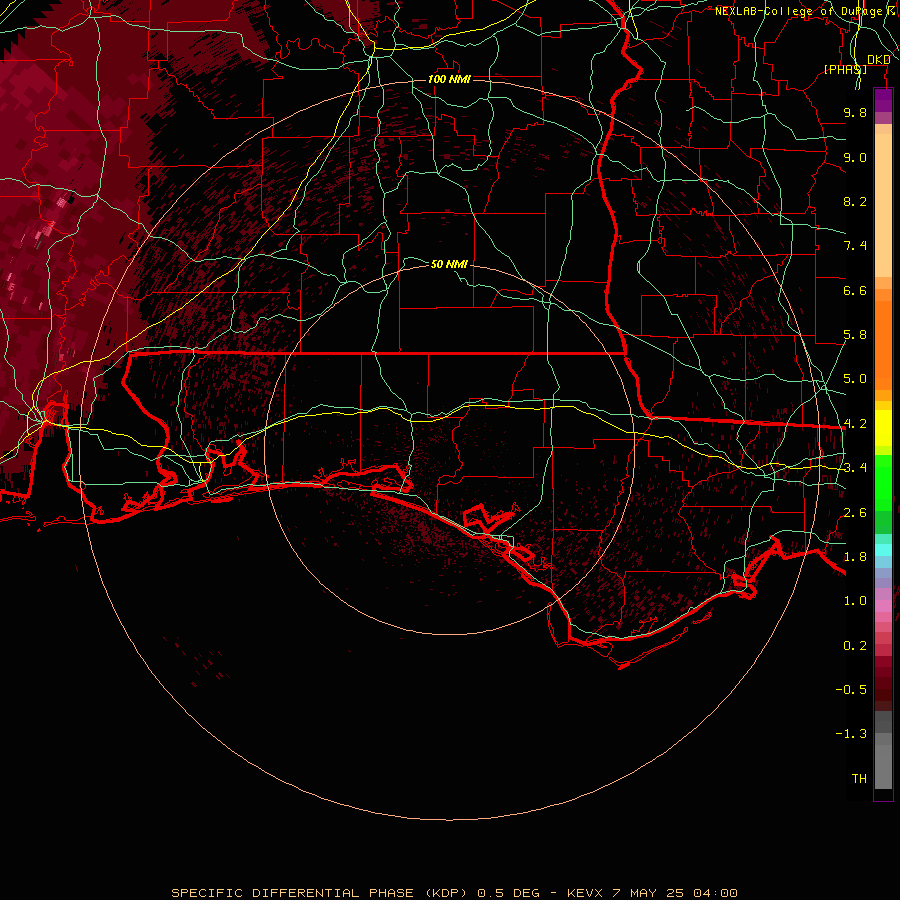Click the '[PHAS]' label near the legend
900x900 pixels.
[x=845, y=69]
